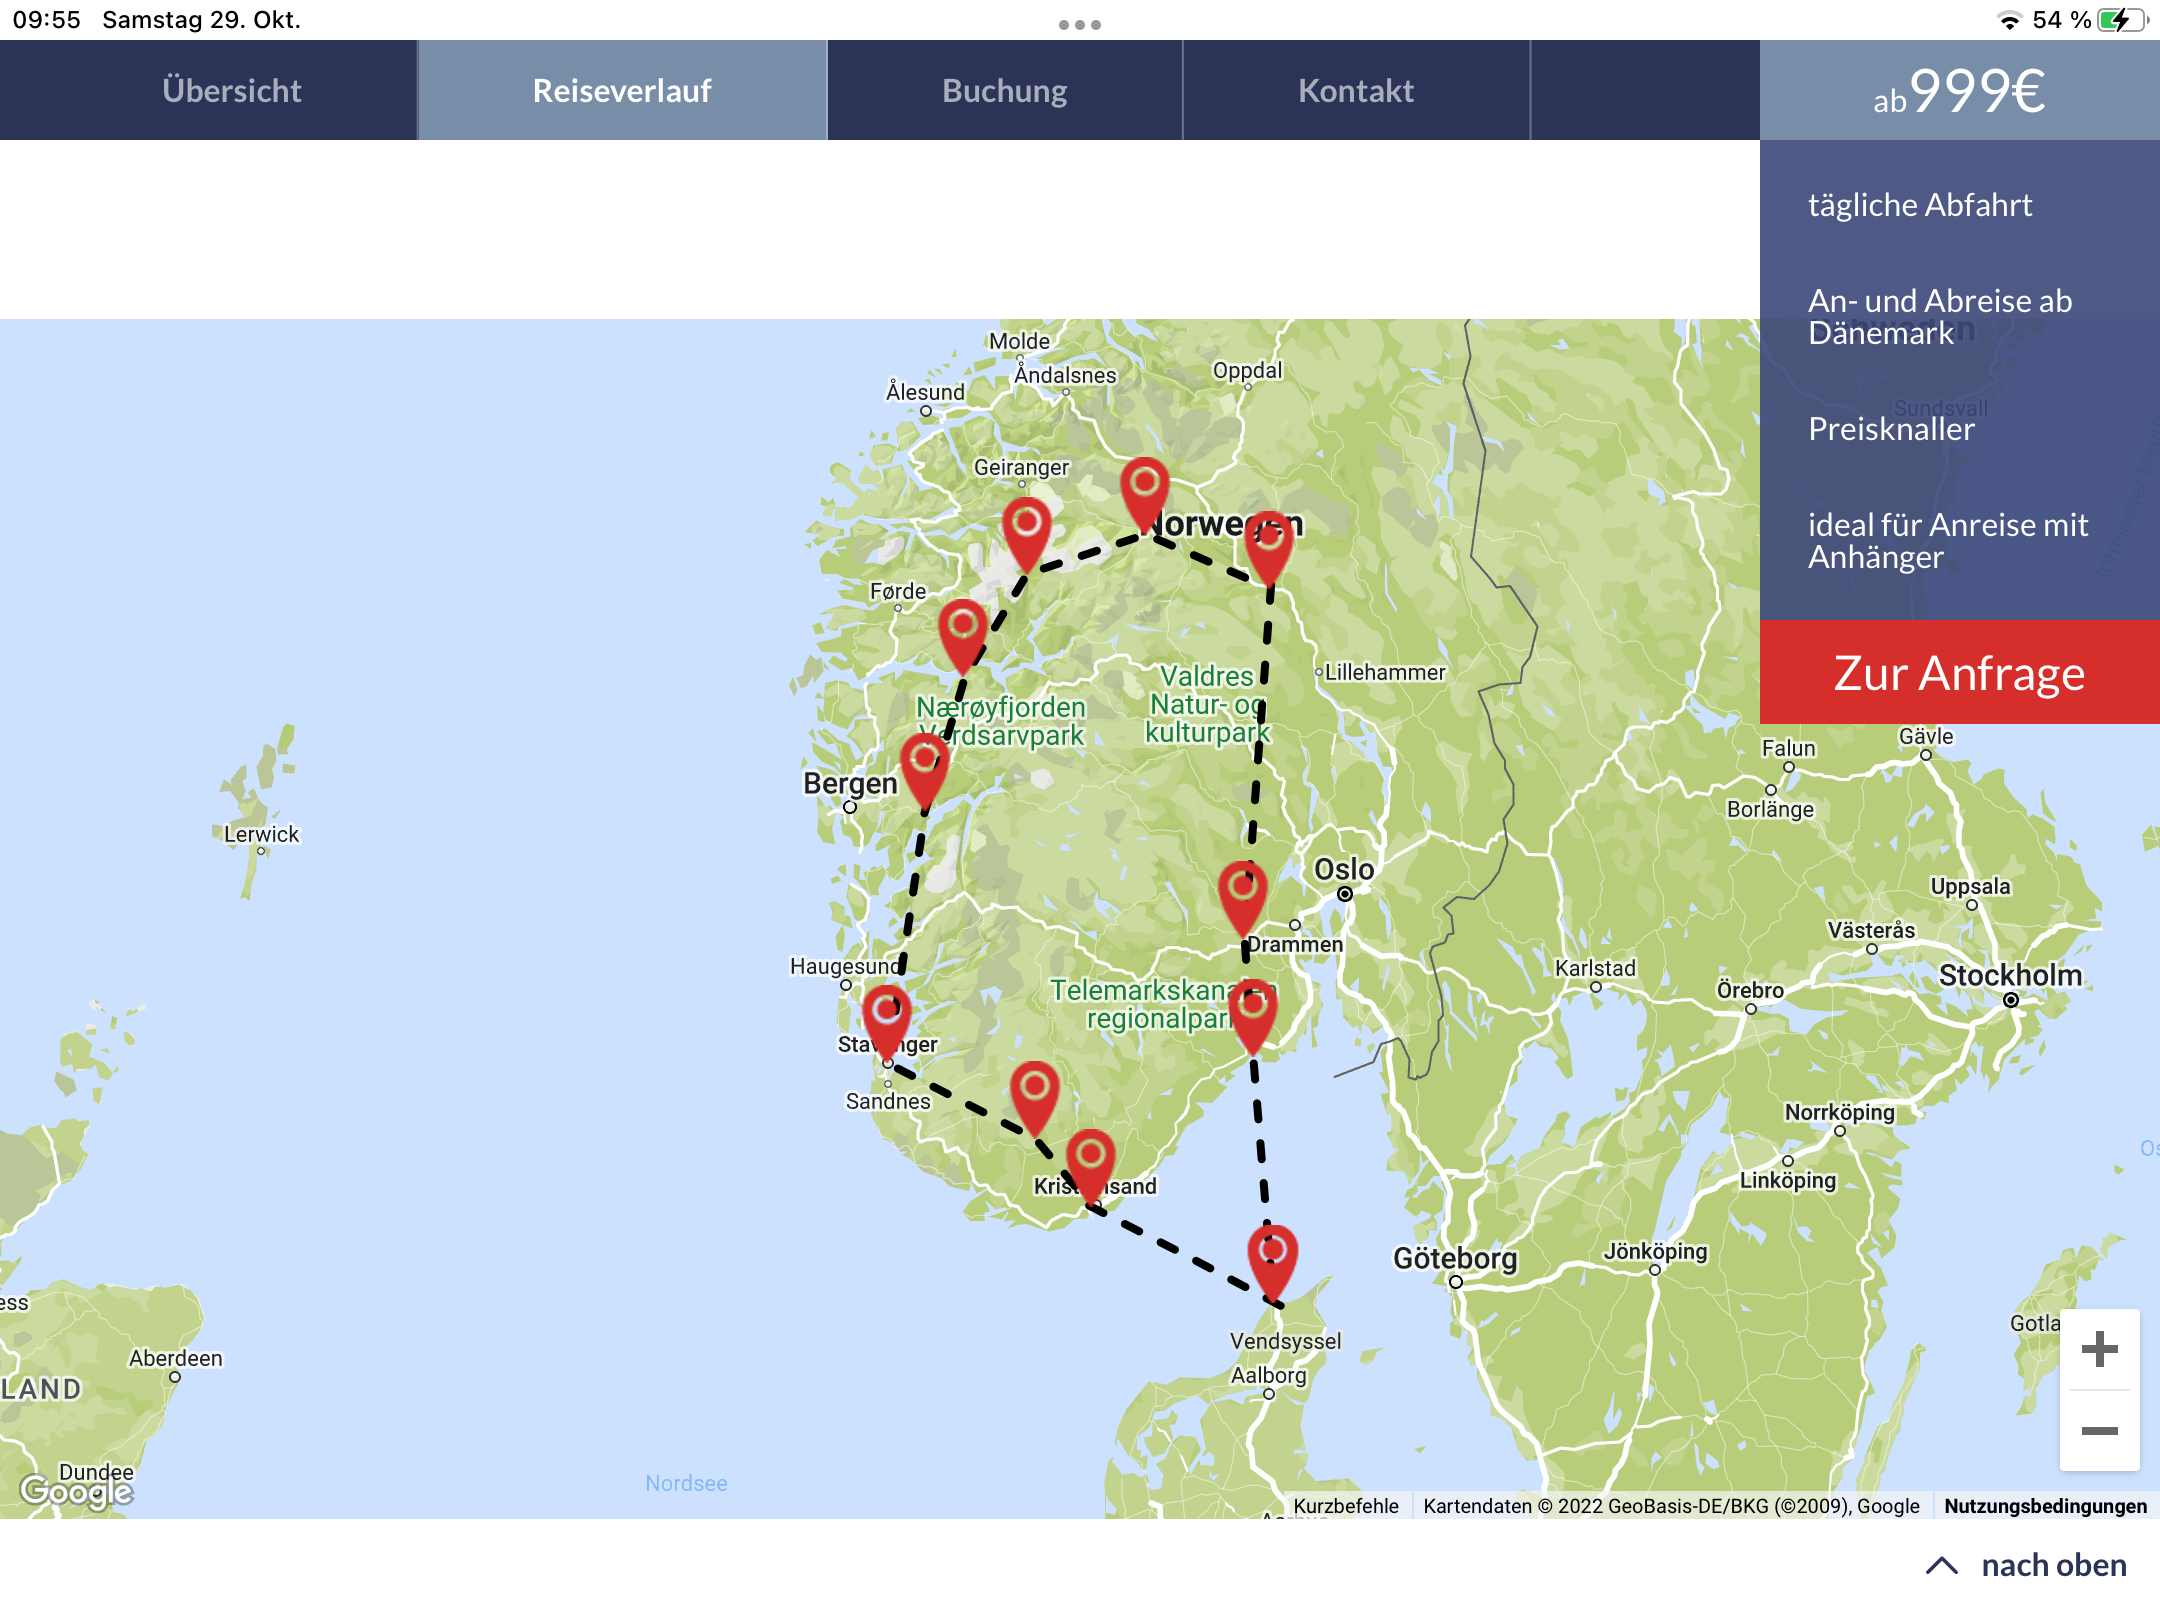The image size is (2160, 1620).
Task: Click the Aalborg label on map
Action: [x=1268, y=1375]
